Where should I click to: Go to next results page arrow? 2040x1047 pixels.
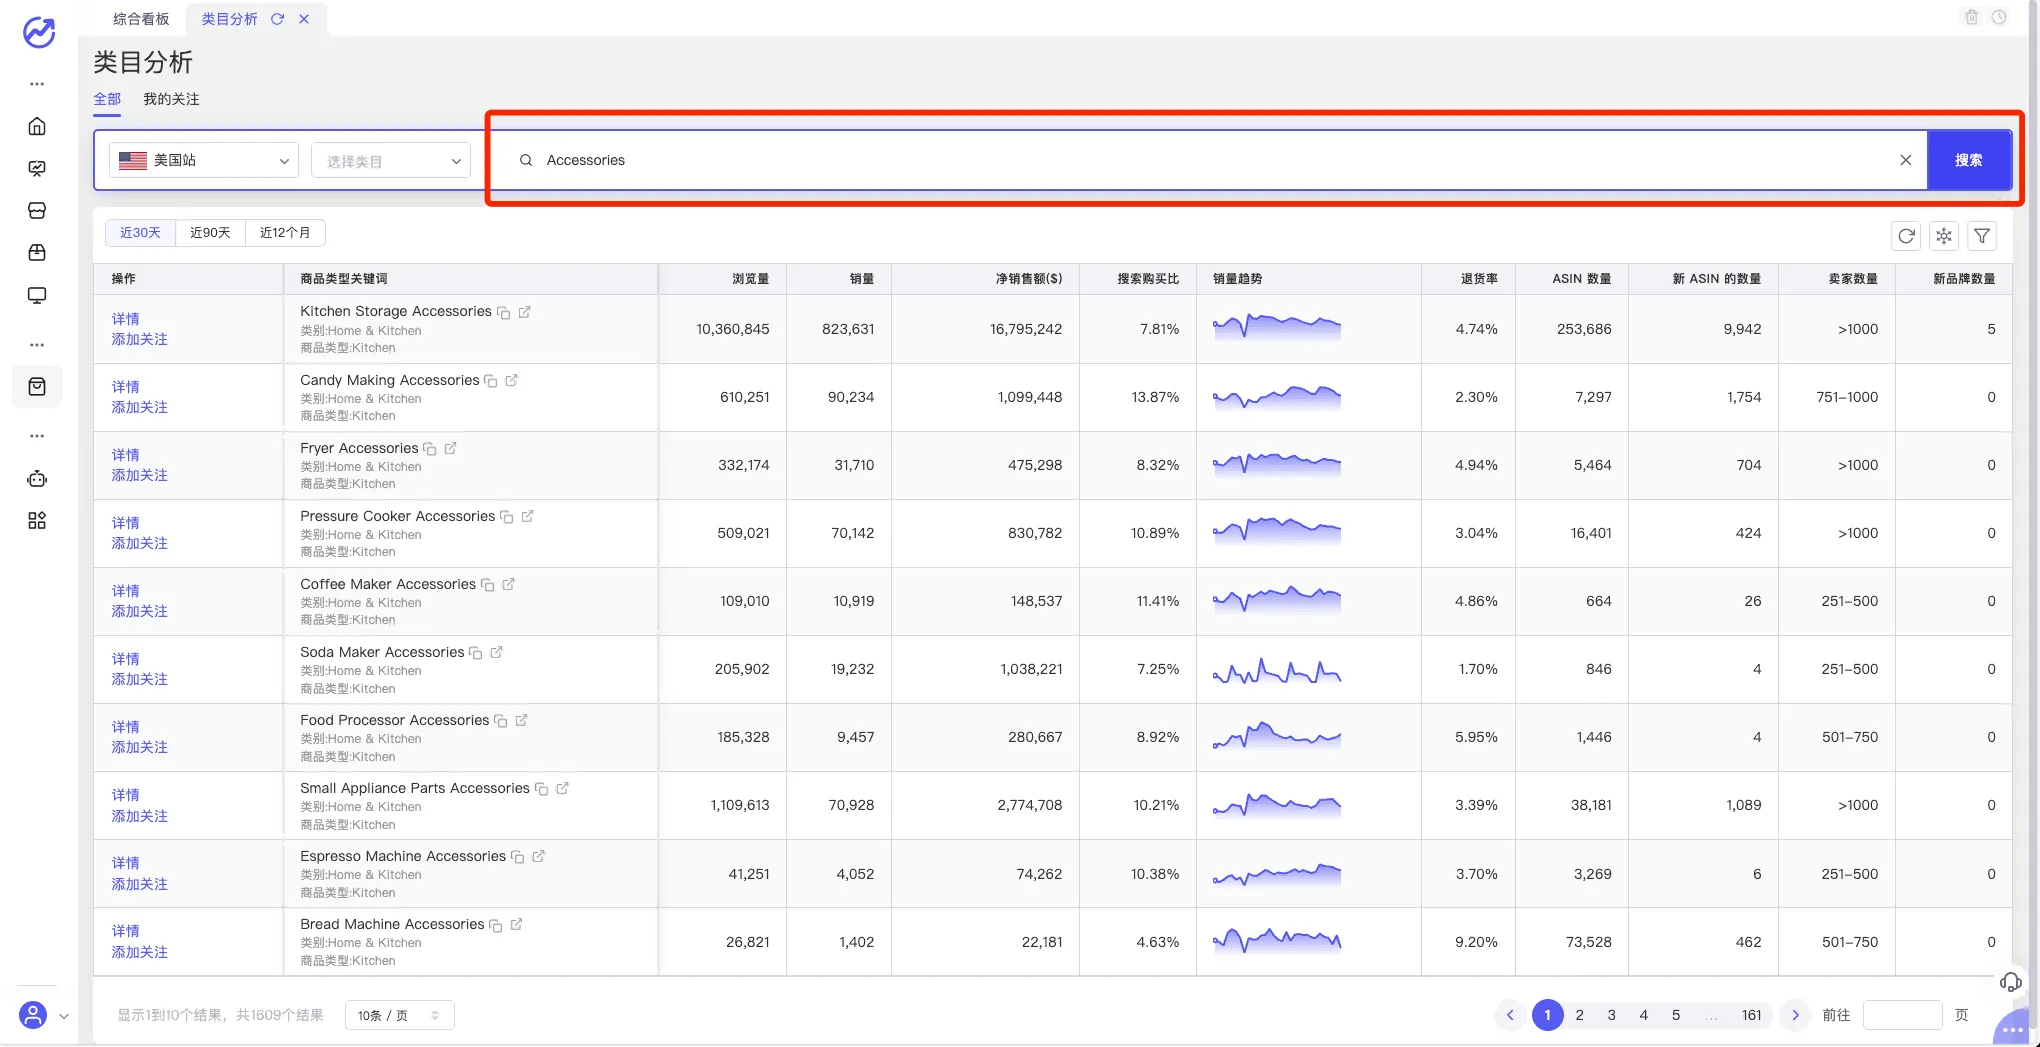coord(1795,1015)
